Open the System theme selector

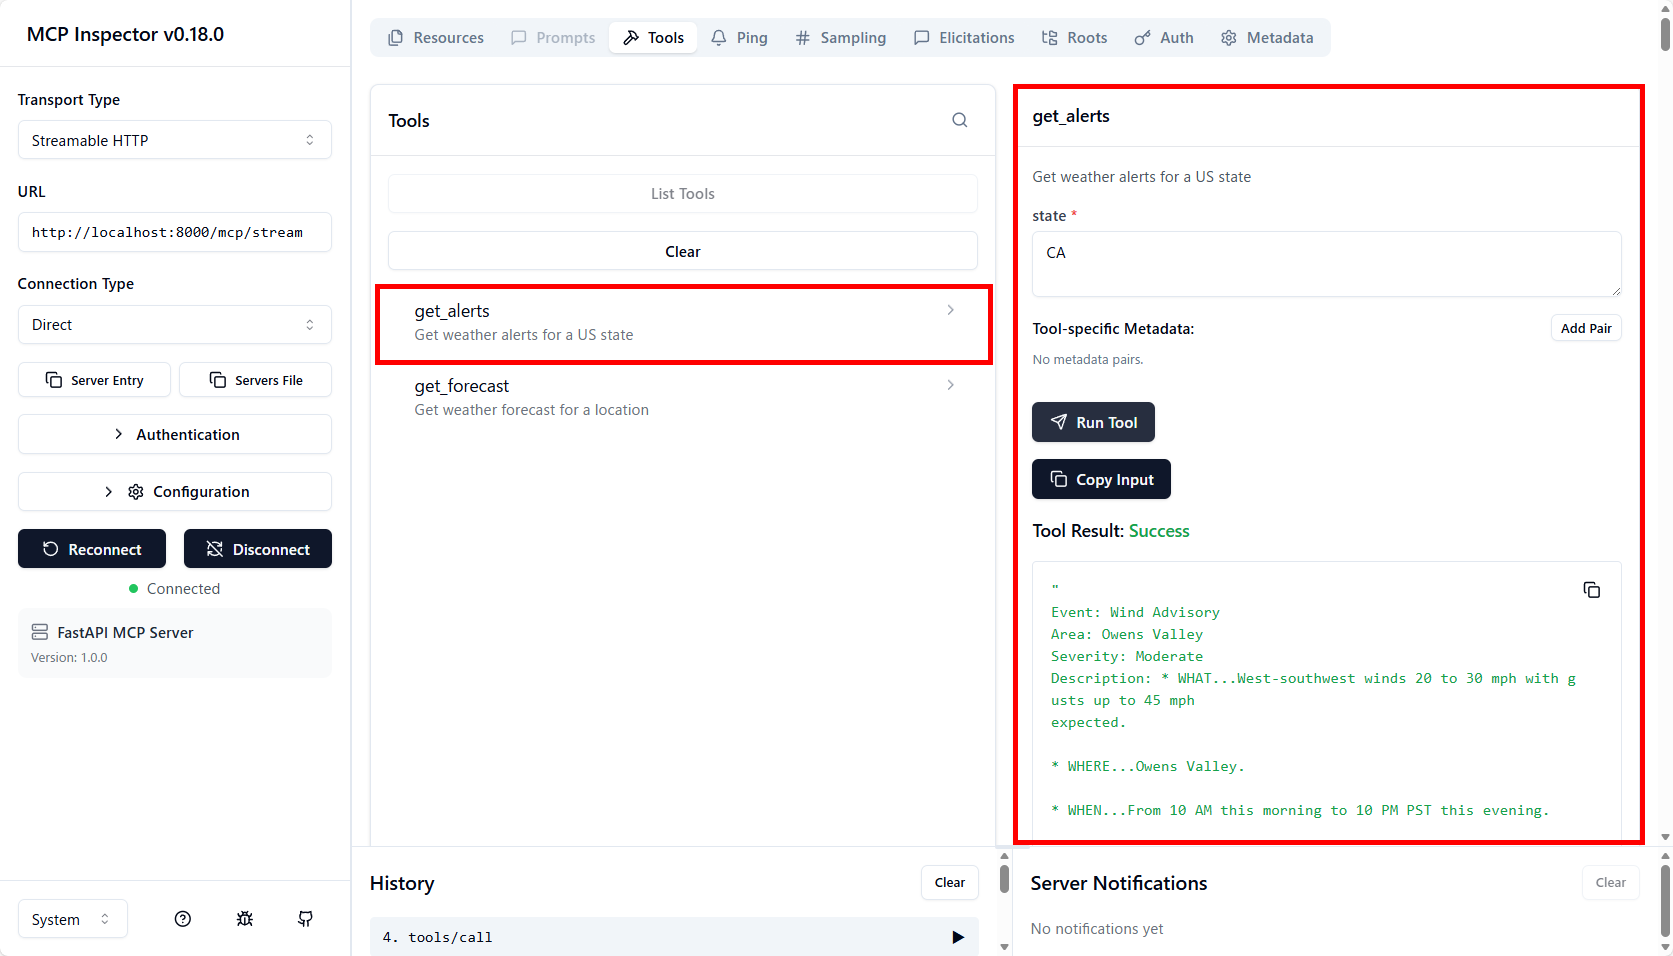[72, 919]
